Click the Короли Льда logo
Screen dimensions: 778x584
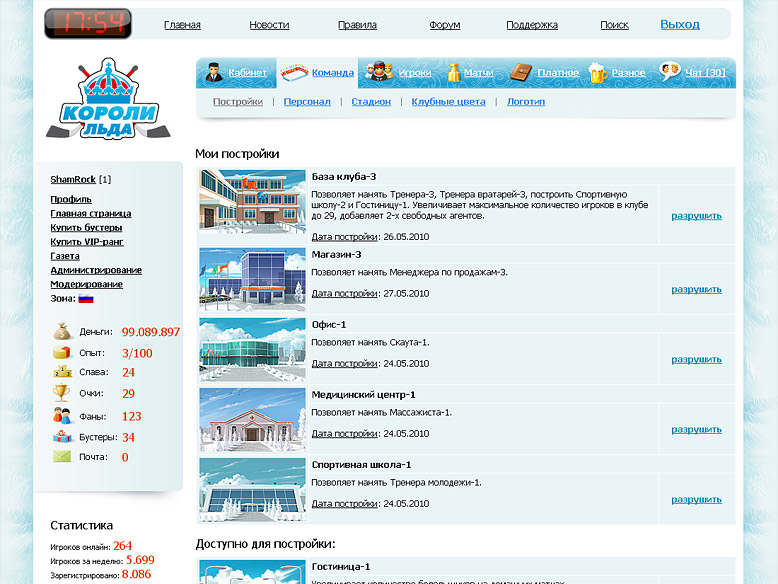108,100
